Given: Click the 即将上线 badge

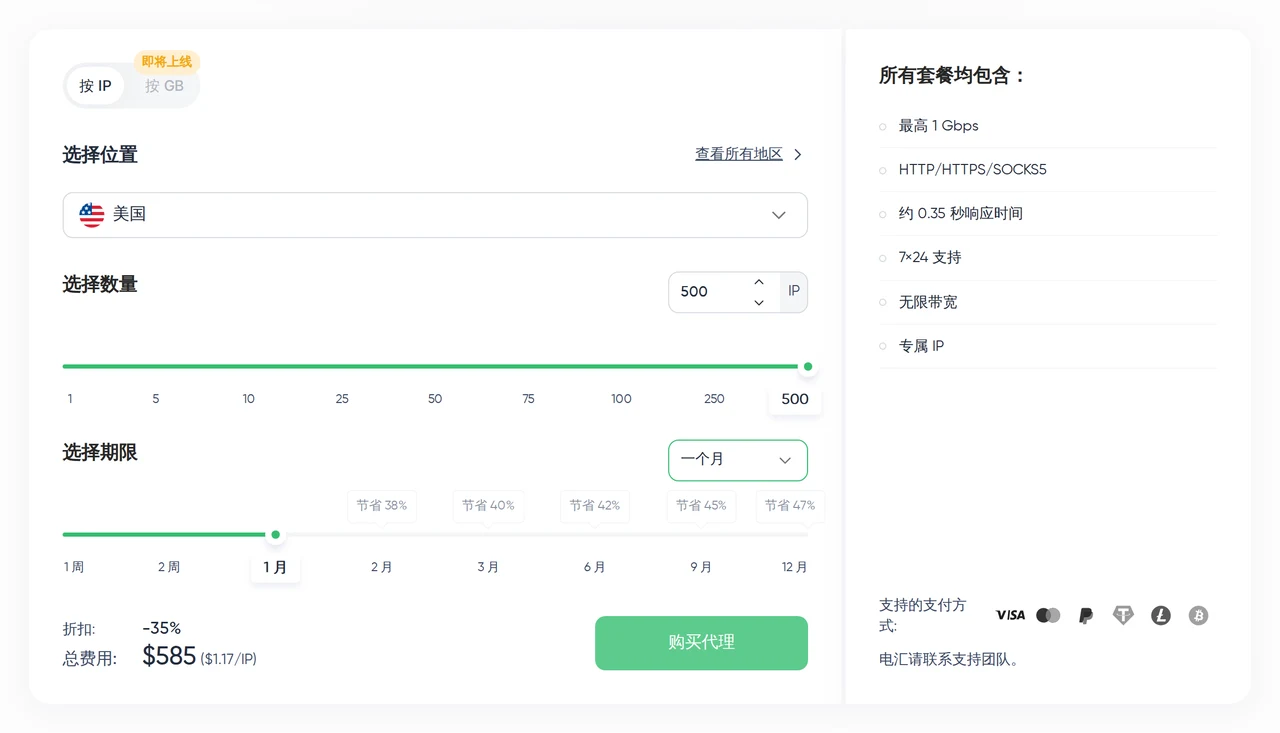Looking at the screenshot, I should [x=167, y=62].
